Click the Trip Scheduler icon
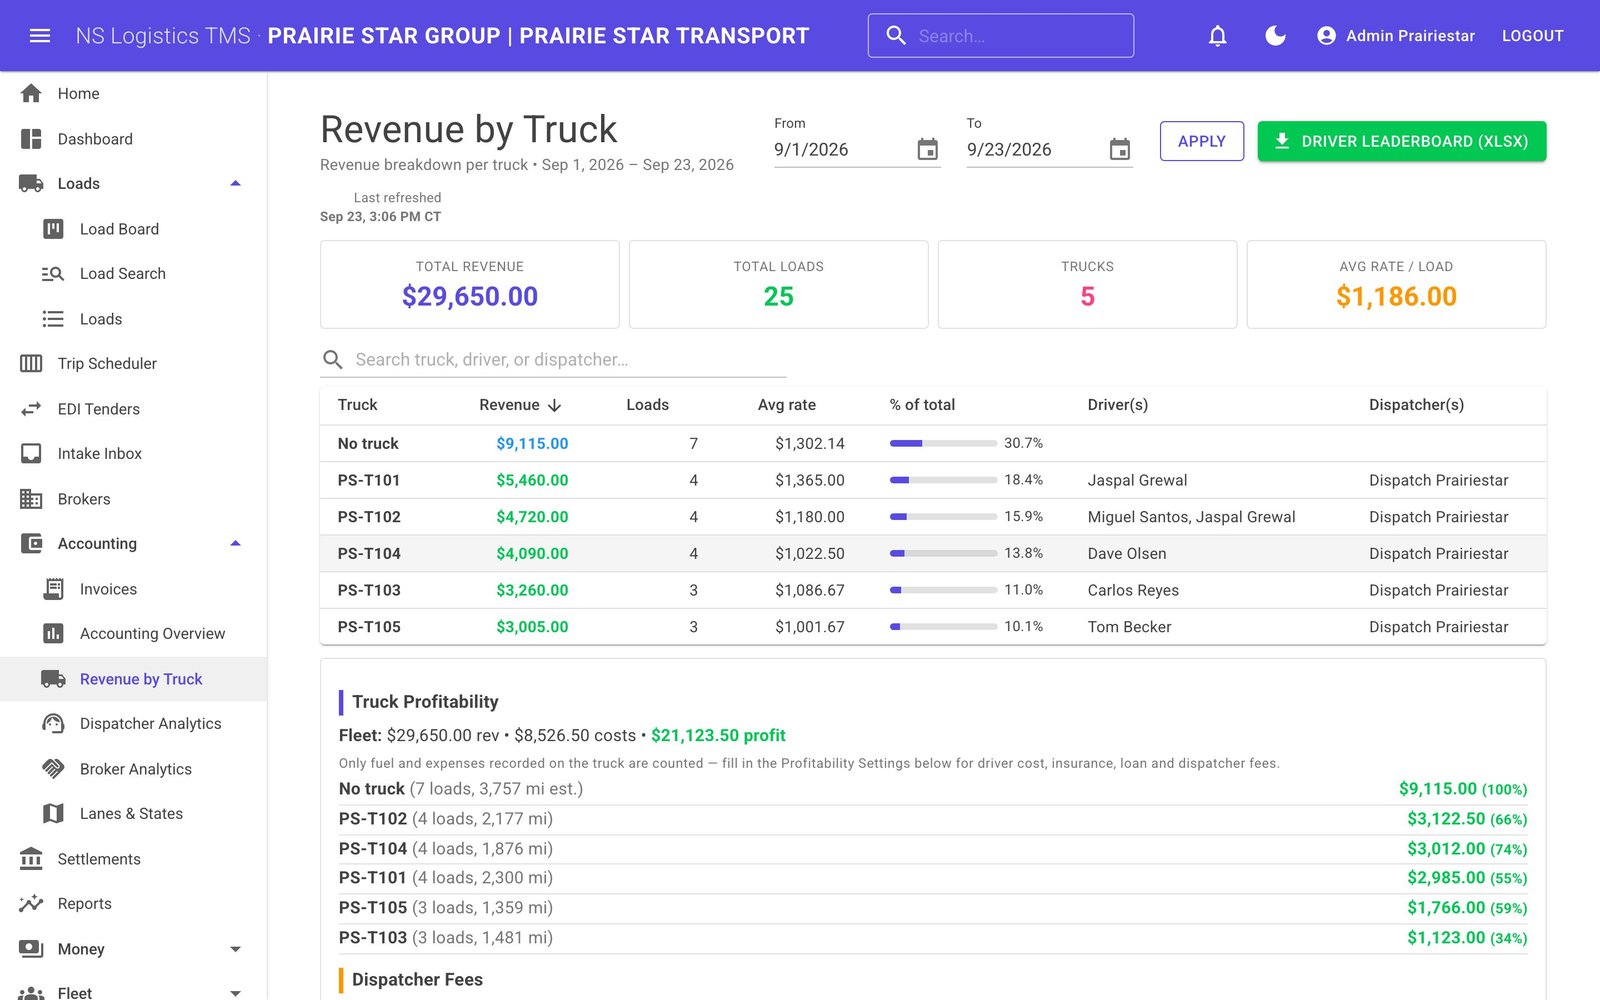The width and height of the screenshot is (1600, 1000). point(31,363)
